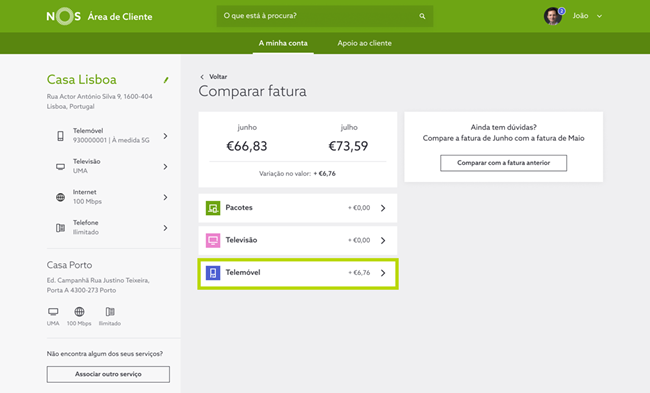The width and height of the screenshot is (650, 393).
Task: Open João's profile avatar
Action: [x=553, y=16]
